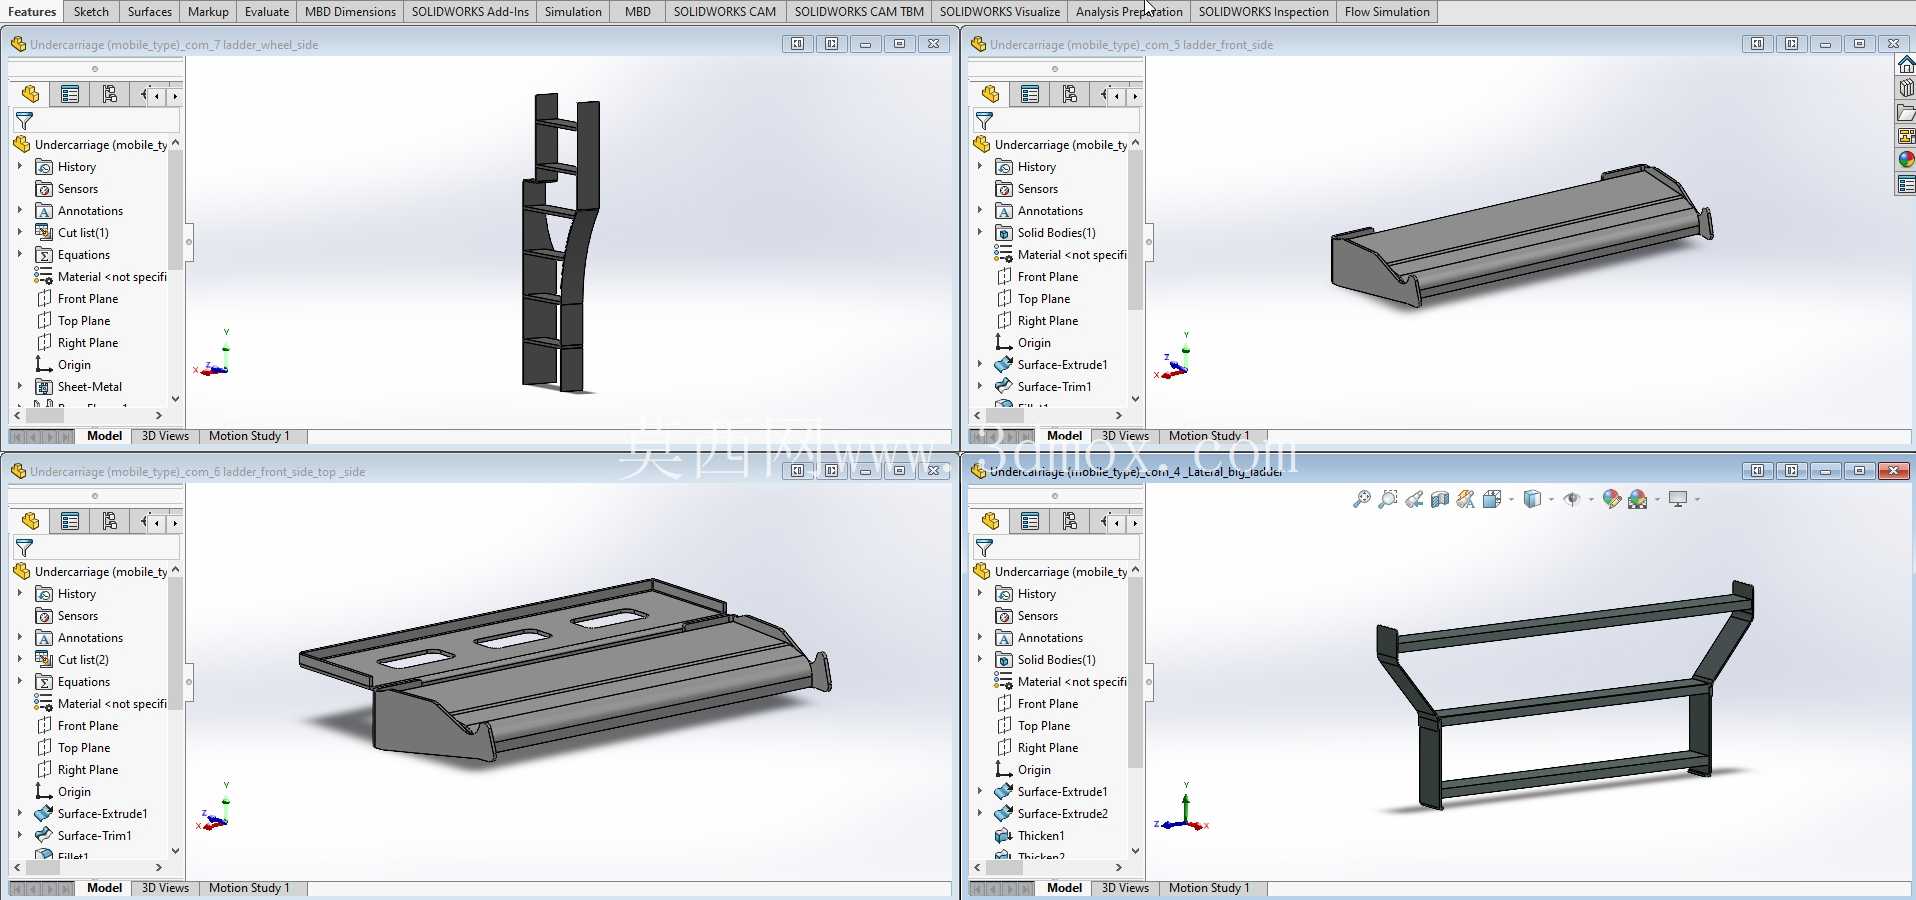Open Design Library icon in task pane
Viewport: 1916px width, 900px height.
pos(1906,88)
